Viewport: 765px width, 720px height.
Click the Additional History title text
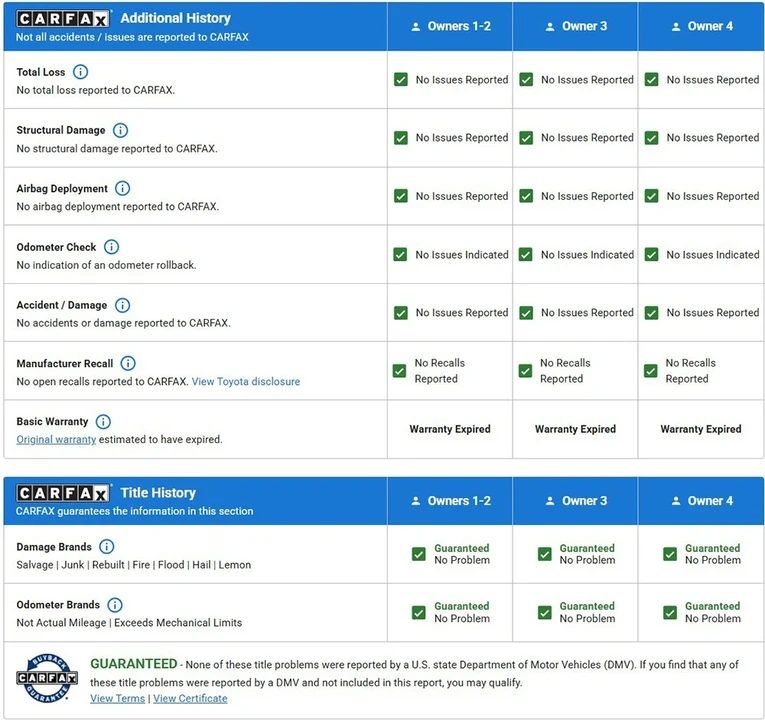click(x=176, y=18)
